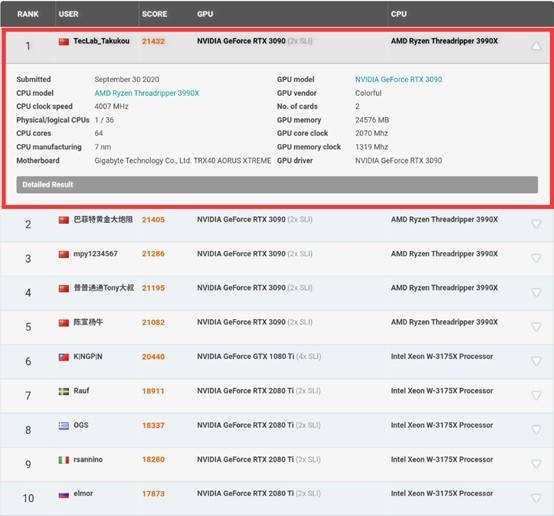Expand details for Rauf row
Viewport: 554px width, 516px height.
click(536, 395)
